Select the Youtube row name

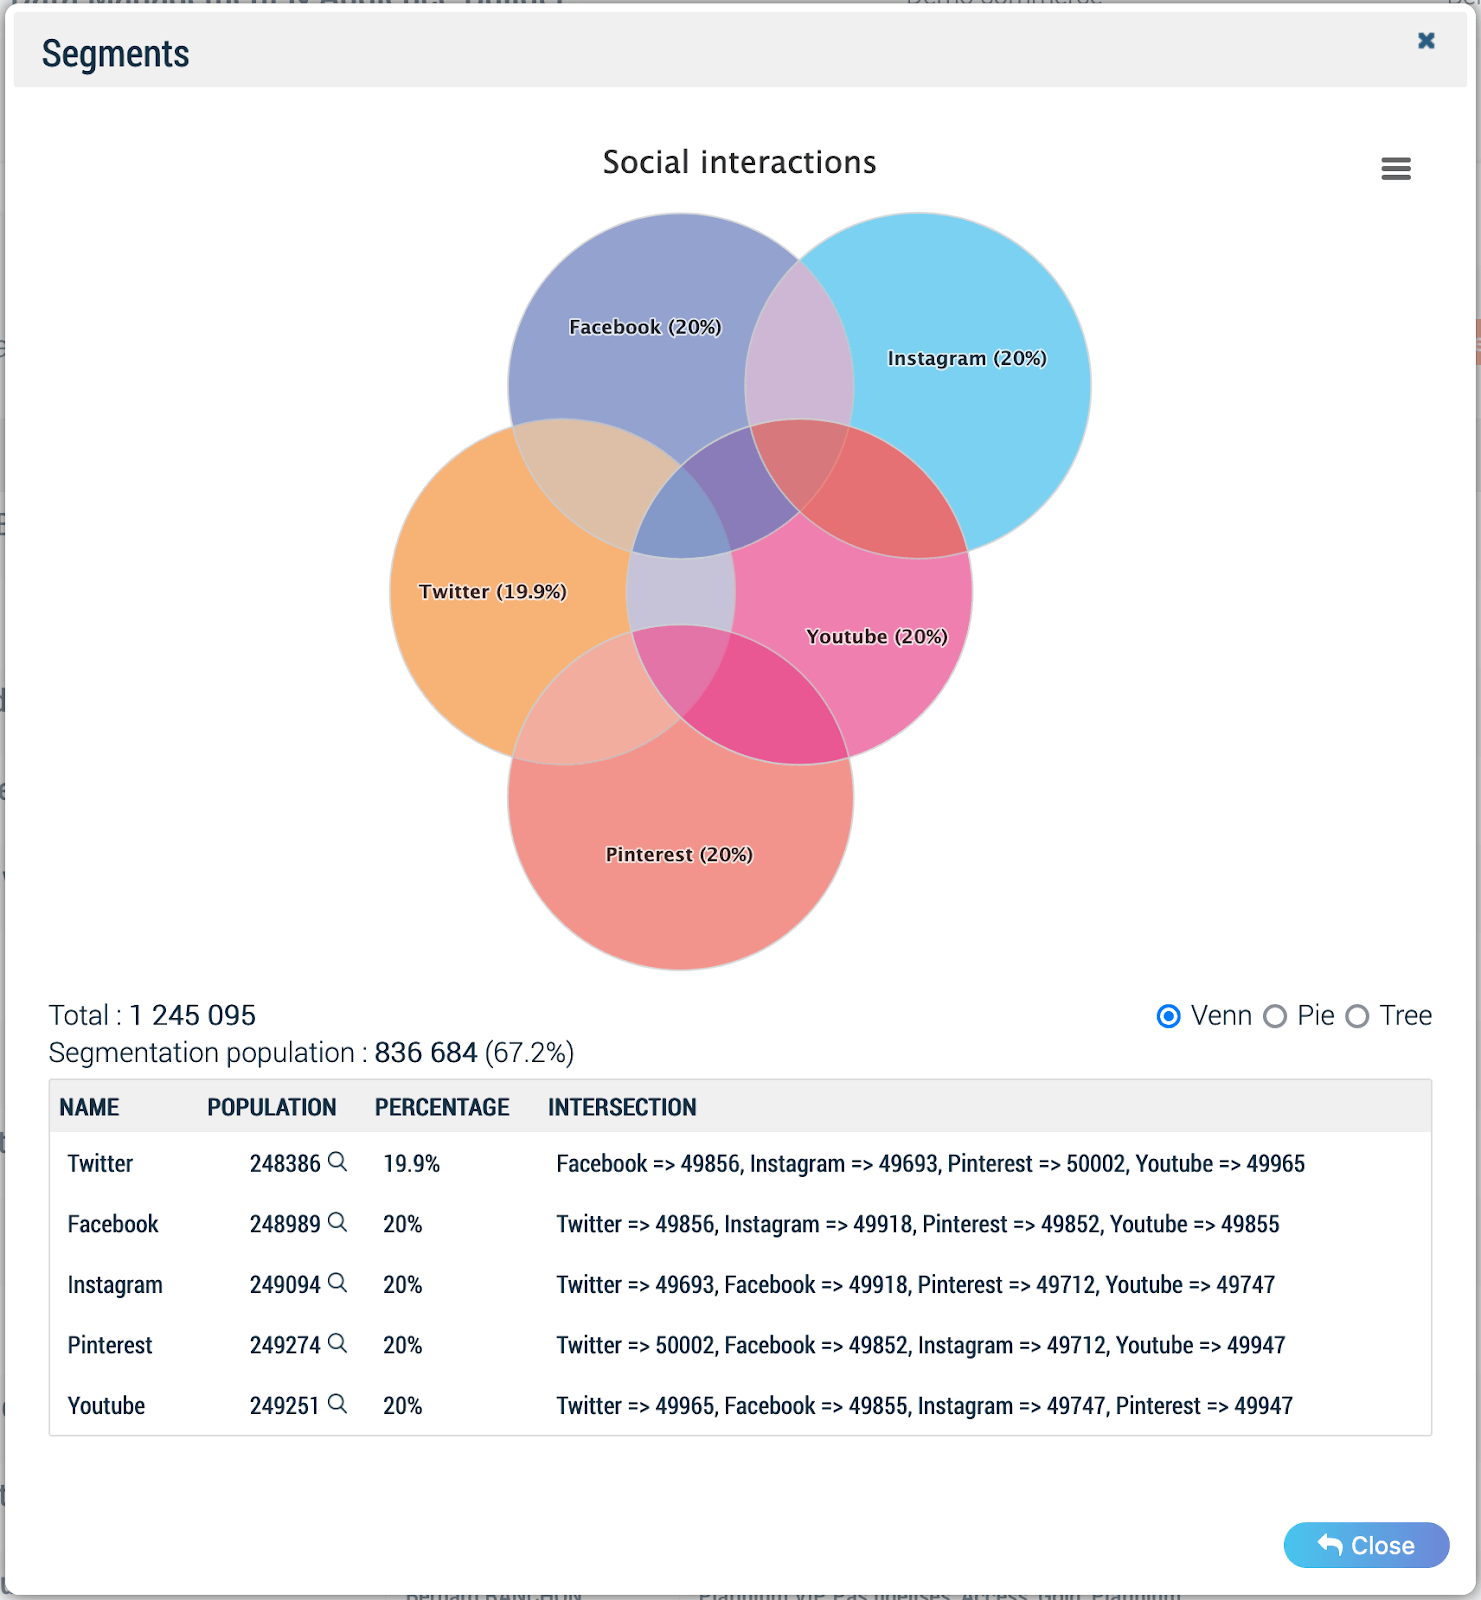[106, 1406]
